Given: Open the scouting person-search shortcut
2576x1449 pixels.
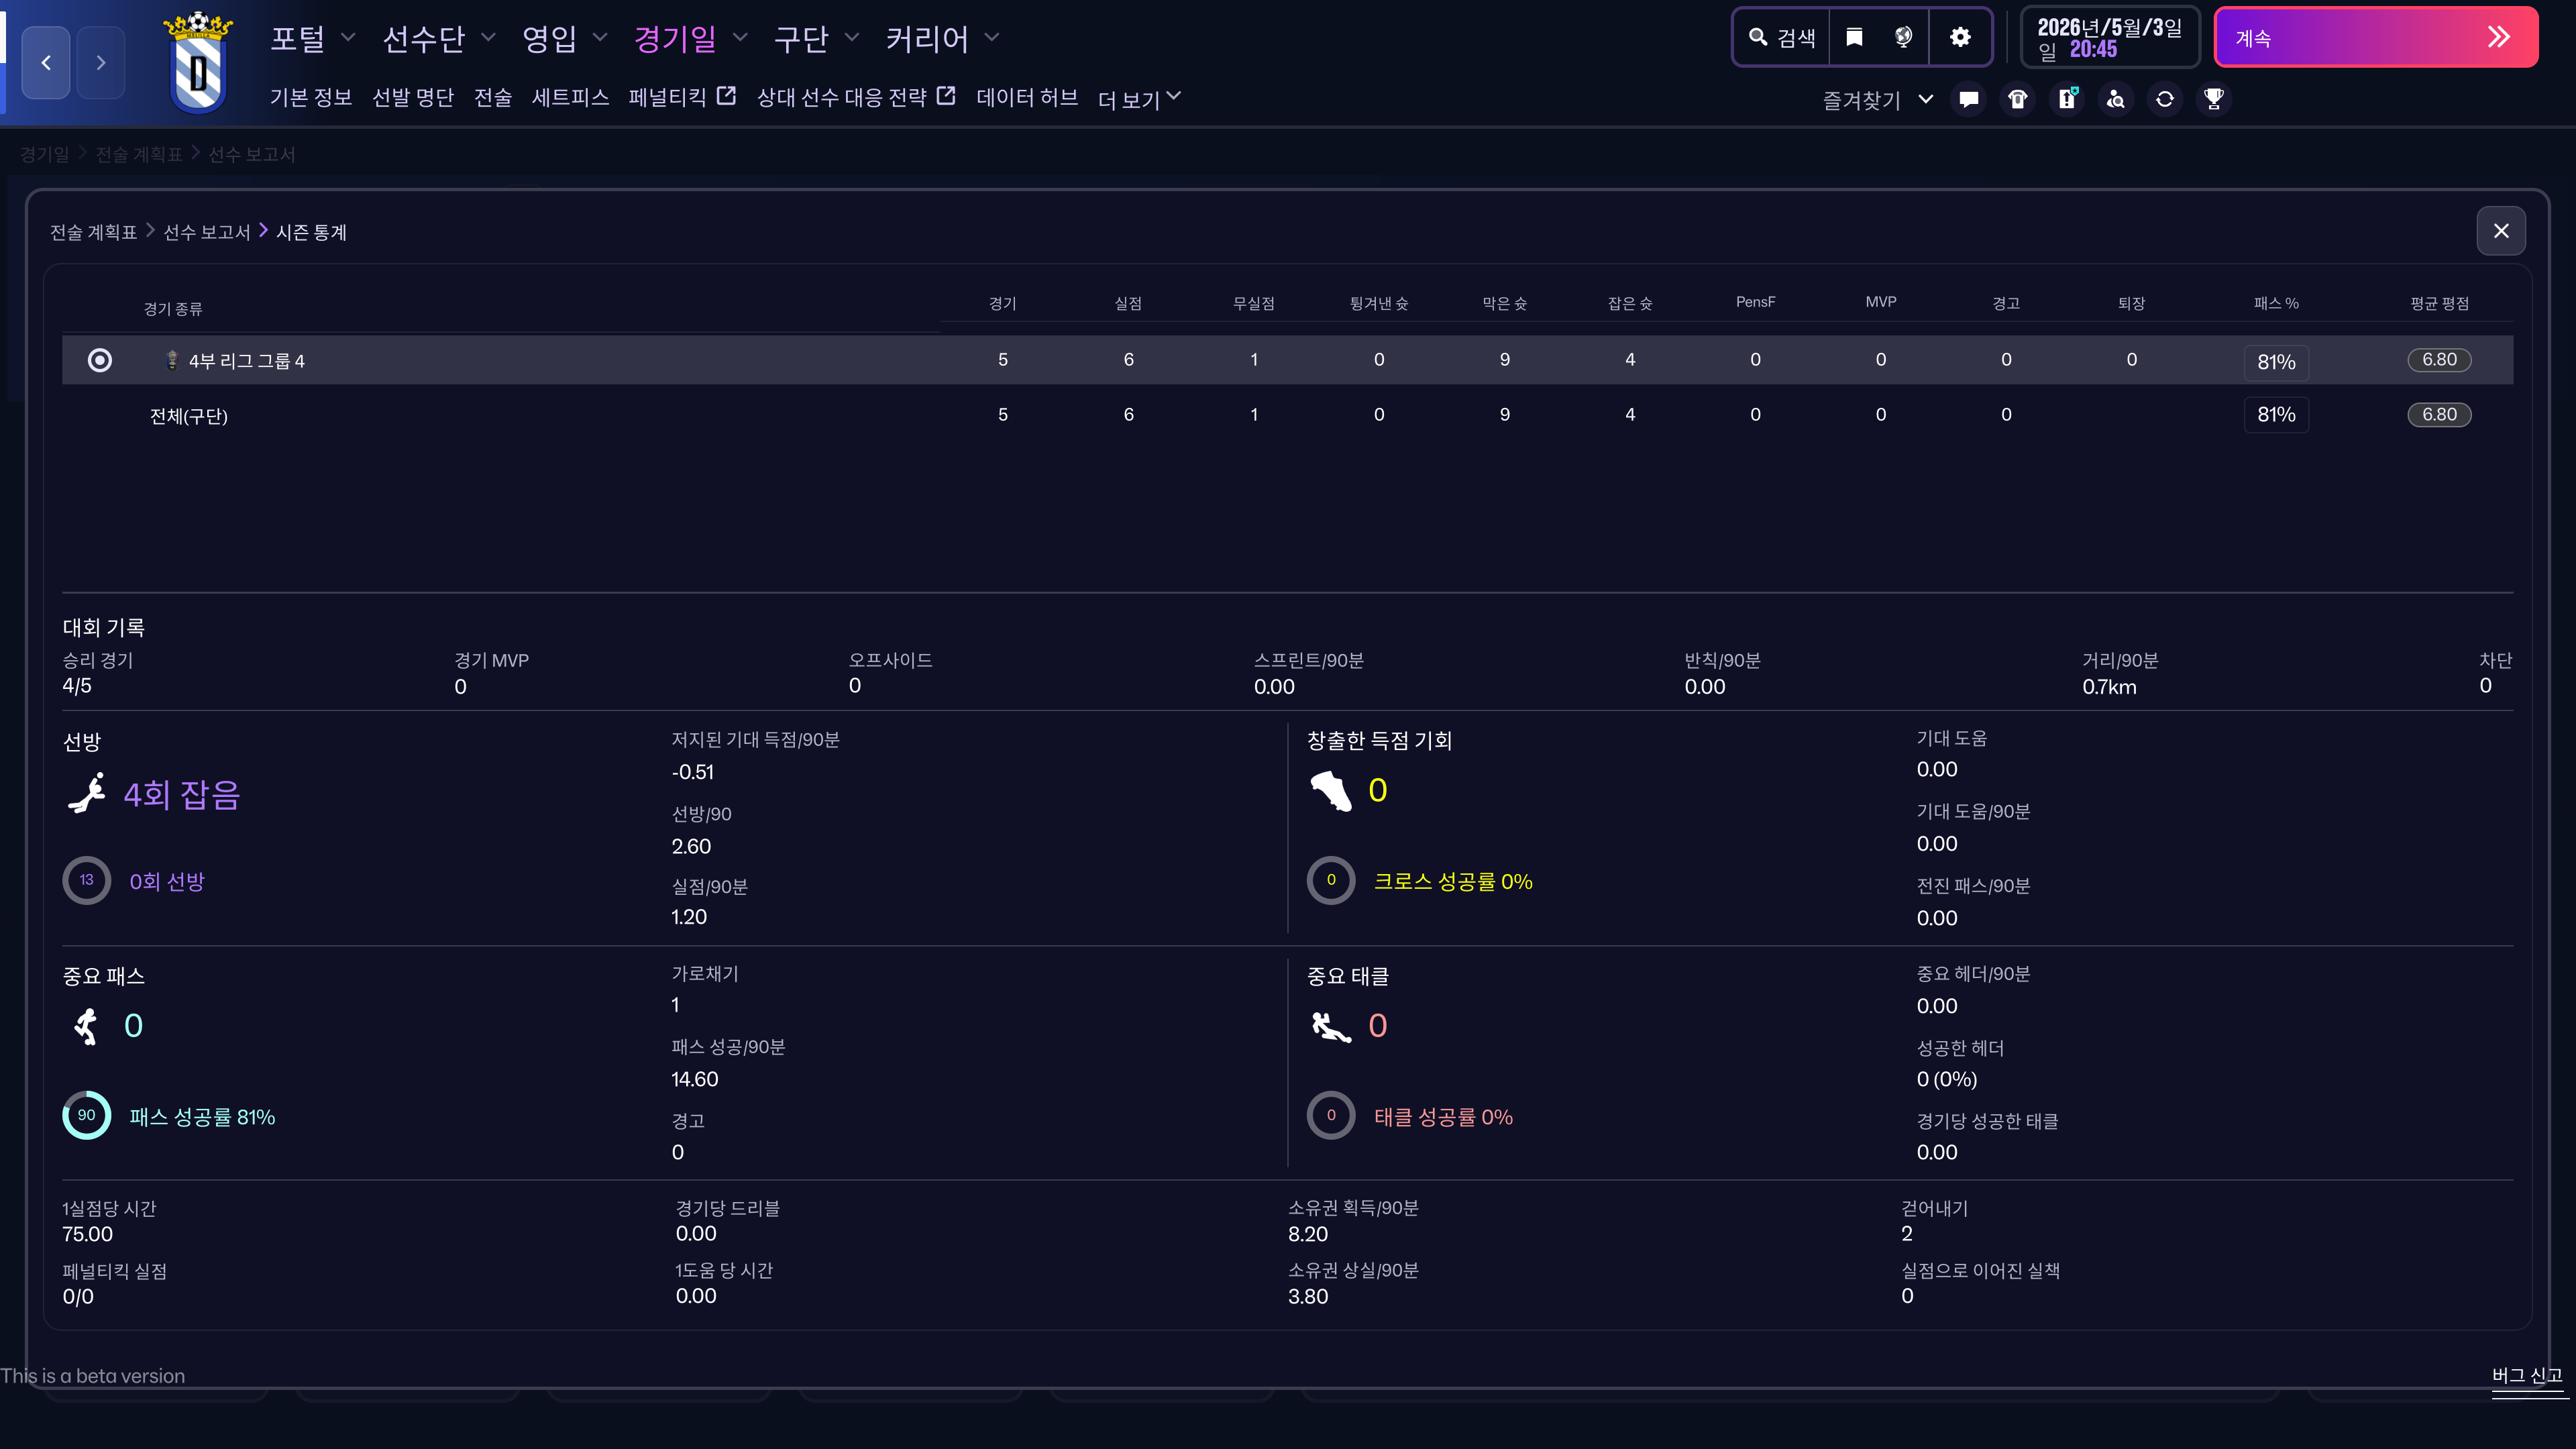Looking at the screenshot, I should point(2115,99).
